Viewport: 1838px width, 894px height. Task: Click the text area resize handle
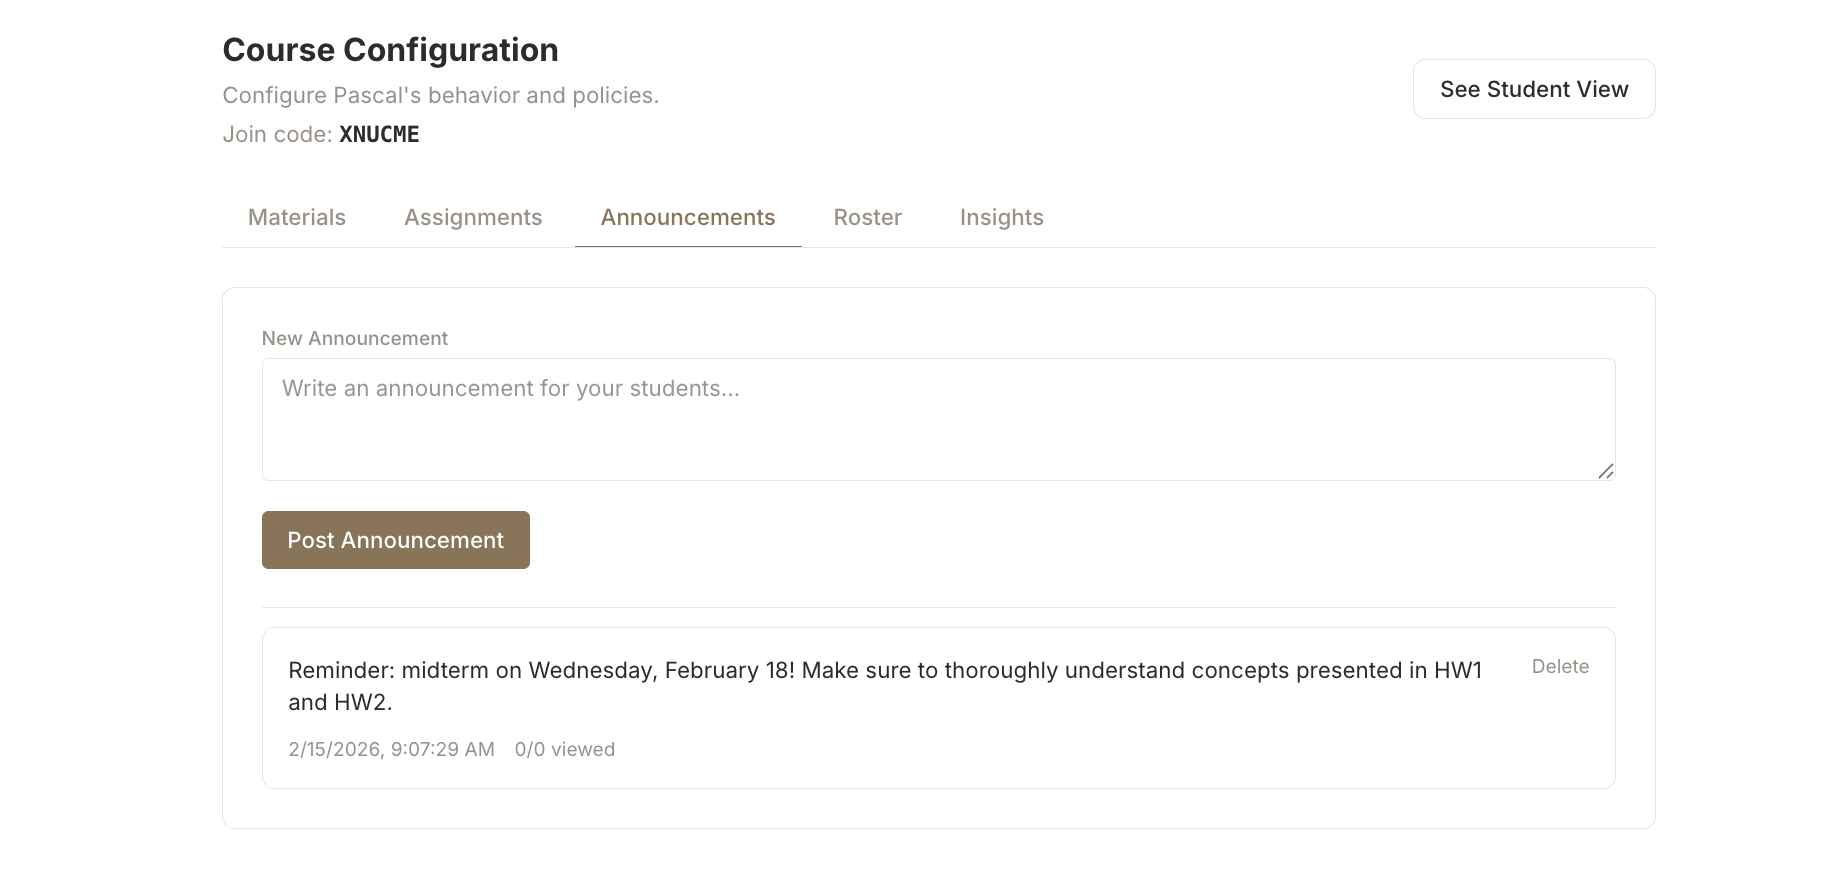pos(1605,471)
